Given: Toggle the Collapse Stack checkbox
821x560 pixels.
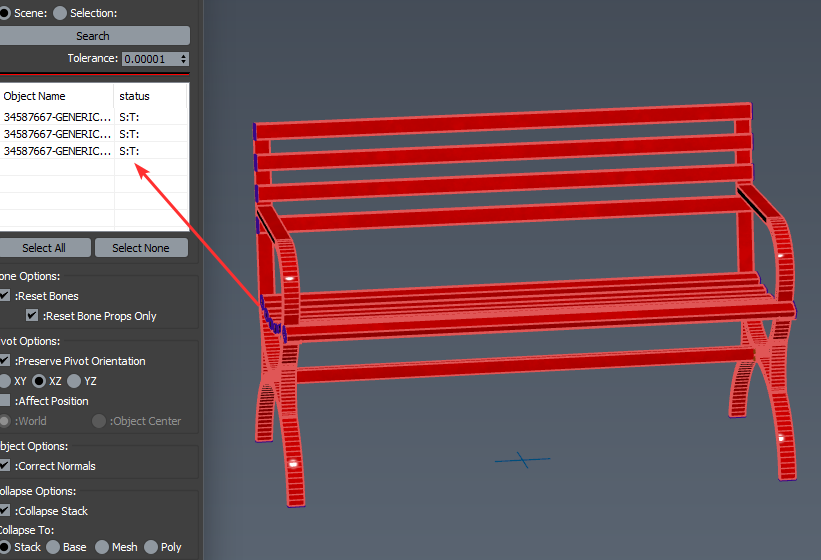Looking at the screenshot, I should coord(5,510).
